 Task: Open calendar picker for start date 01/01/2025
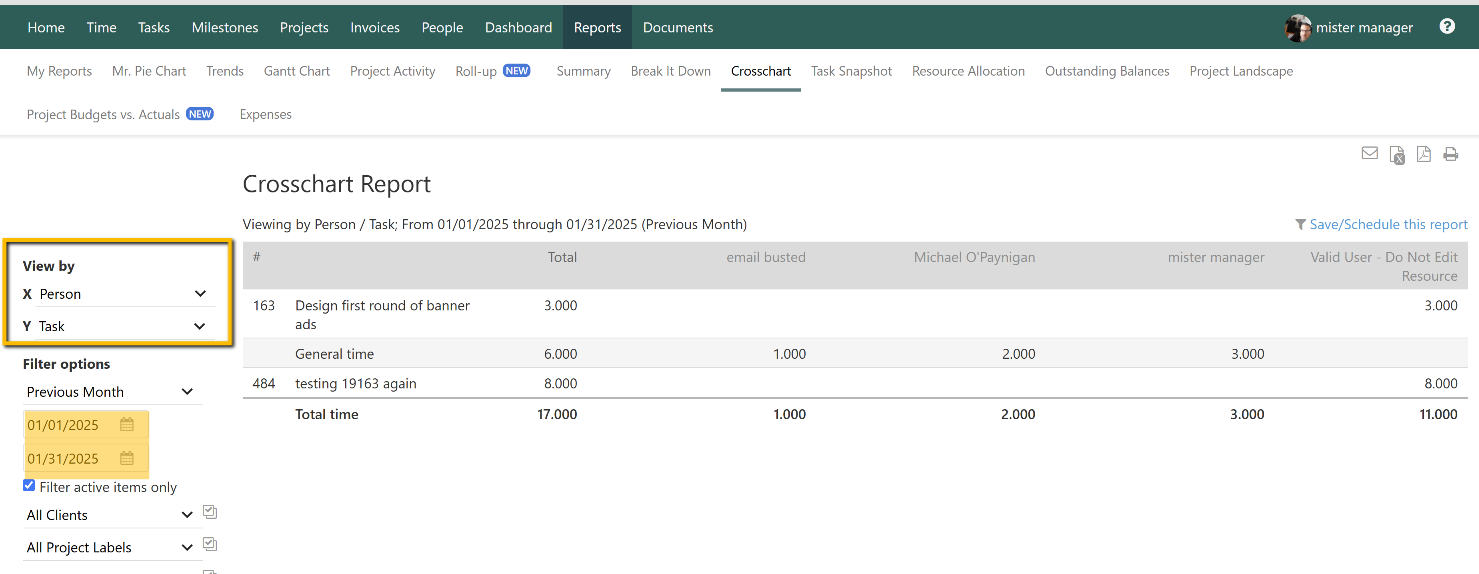[x=127, y=425]
